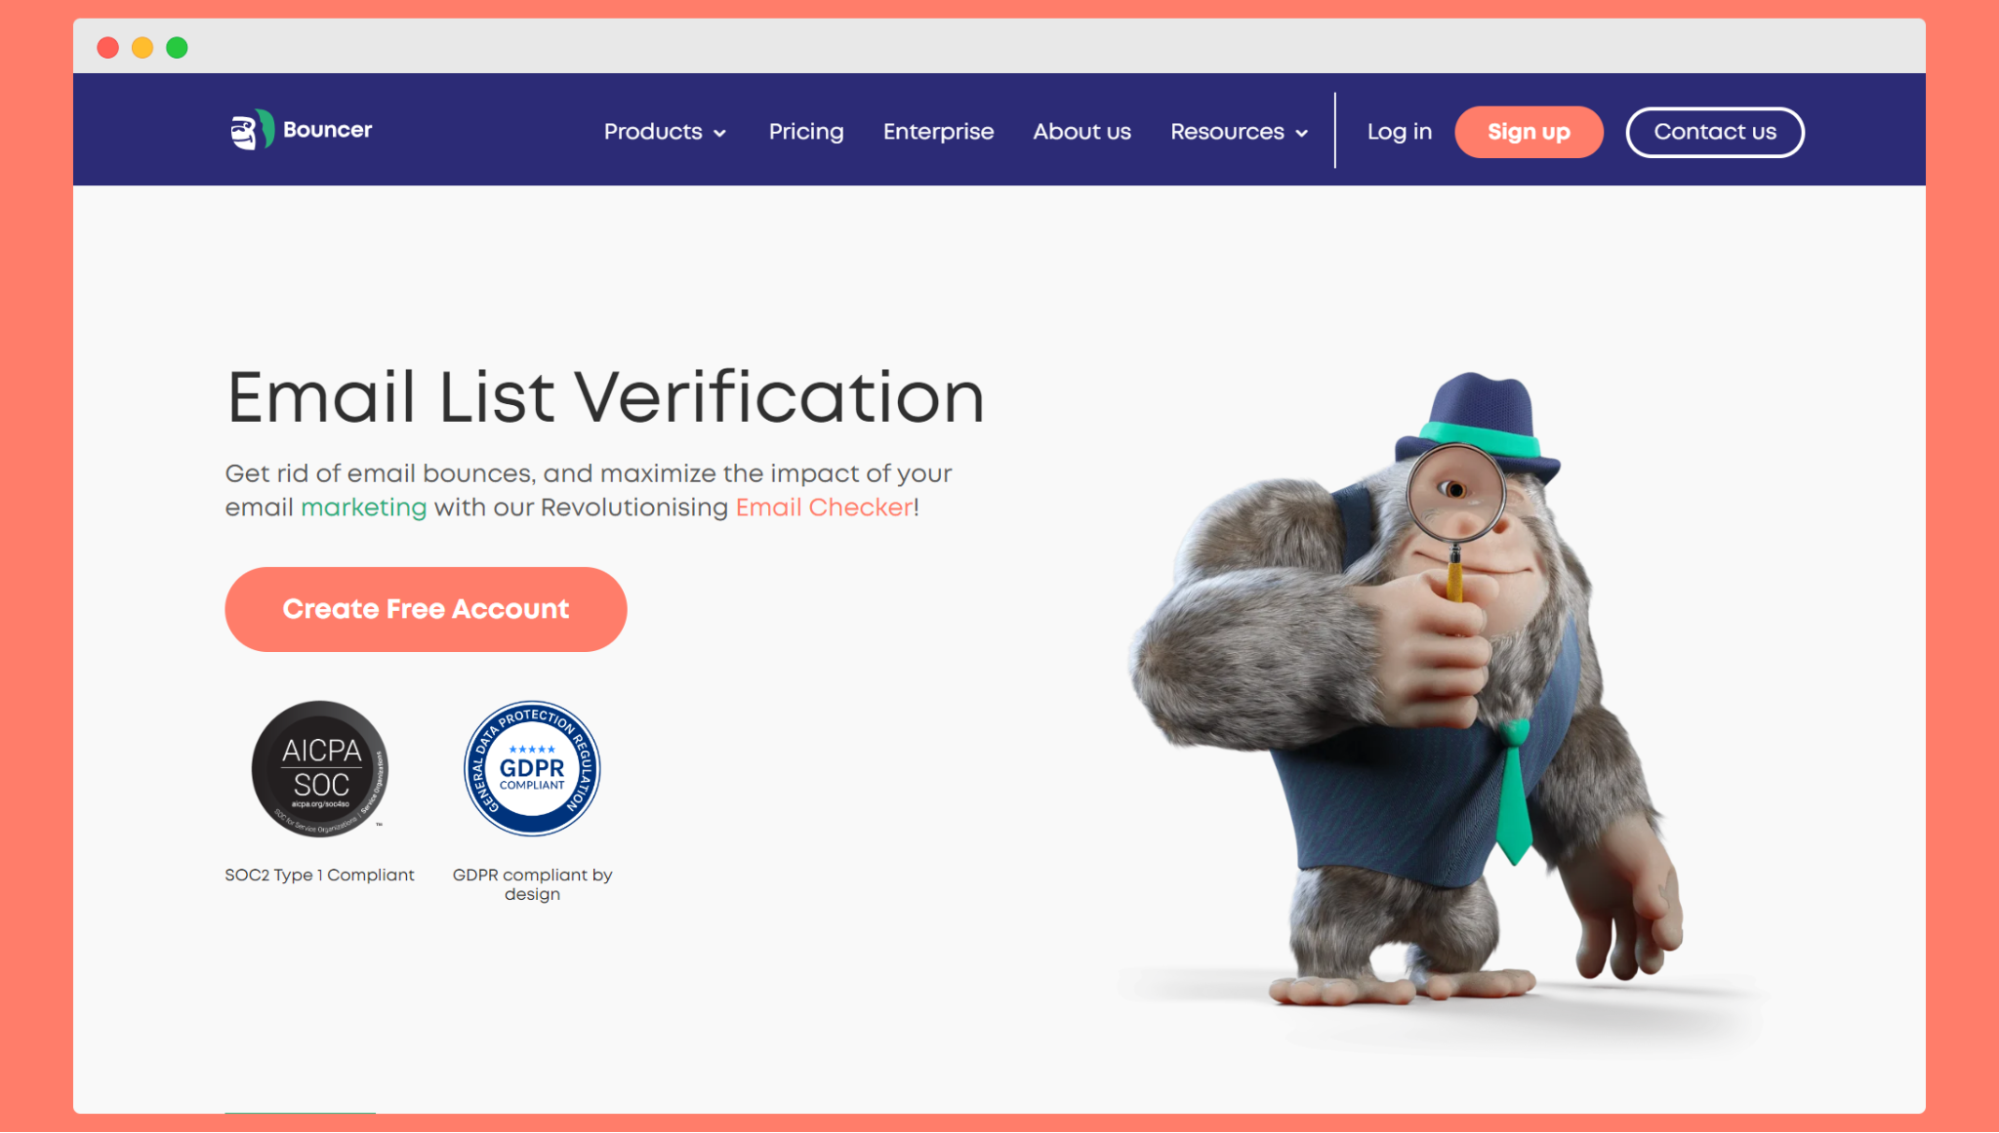Image resolution: width=1999 pixels, height=1133 pixels.
Task: Click the red close window dot
Action: (108, 47)
